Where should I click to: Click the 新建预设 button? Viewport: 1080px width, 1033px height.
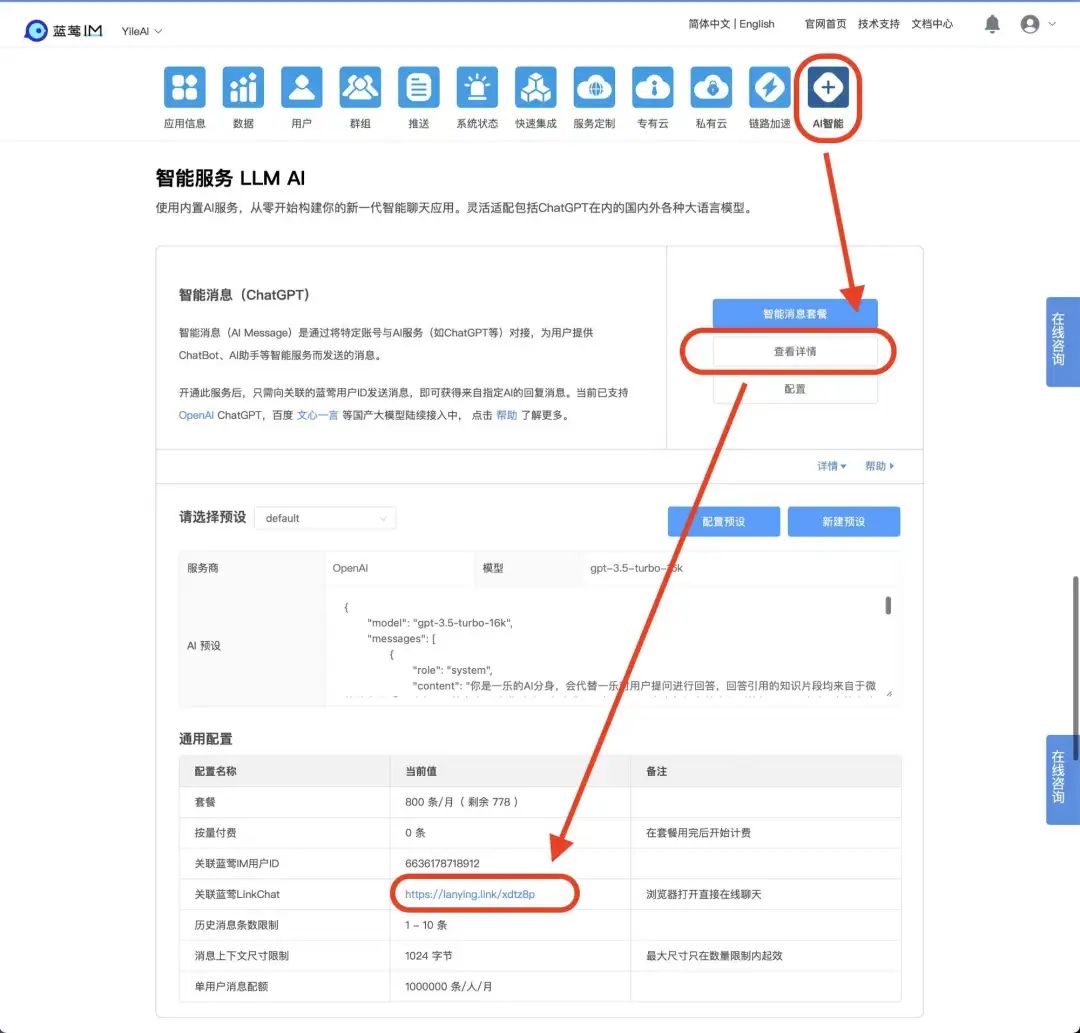tap(844, 521)
